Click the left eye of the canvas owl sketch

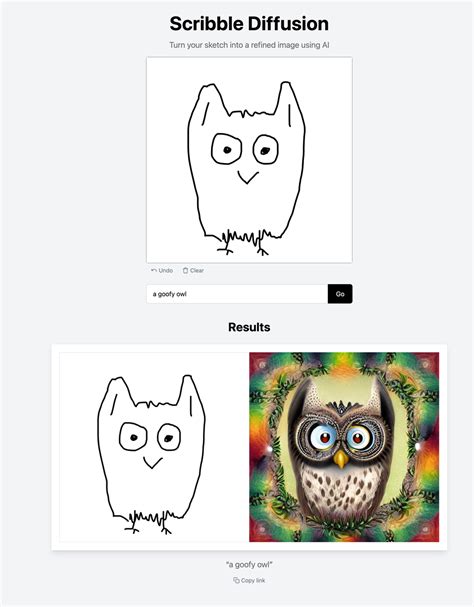coord(227,149)
